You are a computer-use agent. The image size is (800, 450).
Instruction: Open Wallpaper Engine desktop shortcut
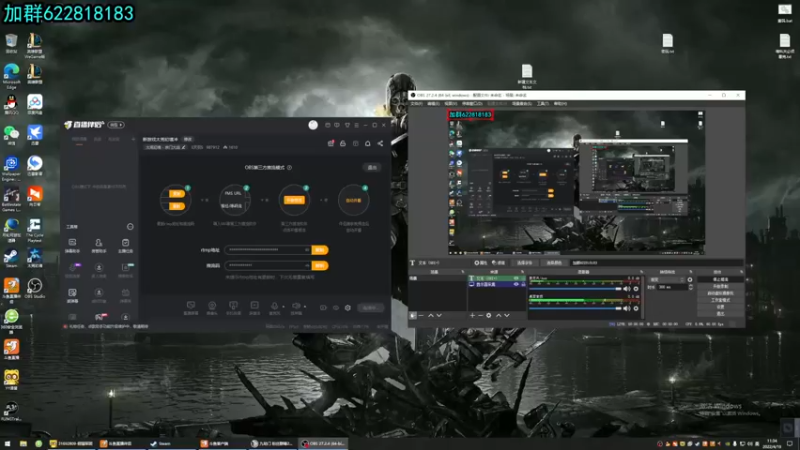tap(11, 168)
